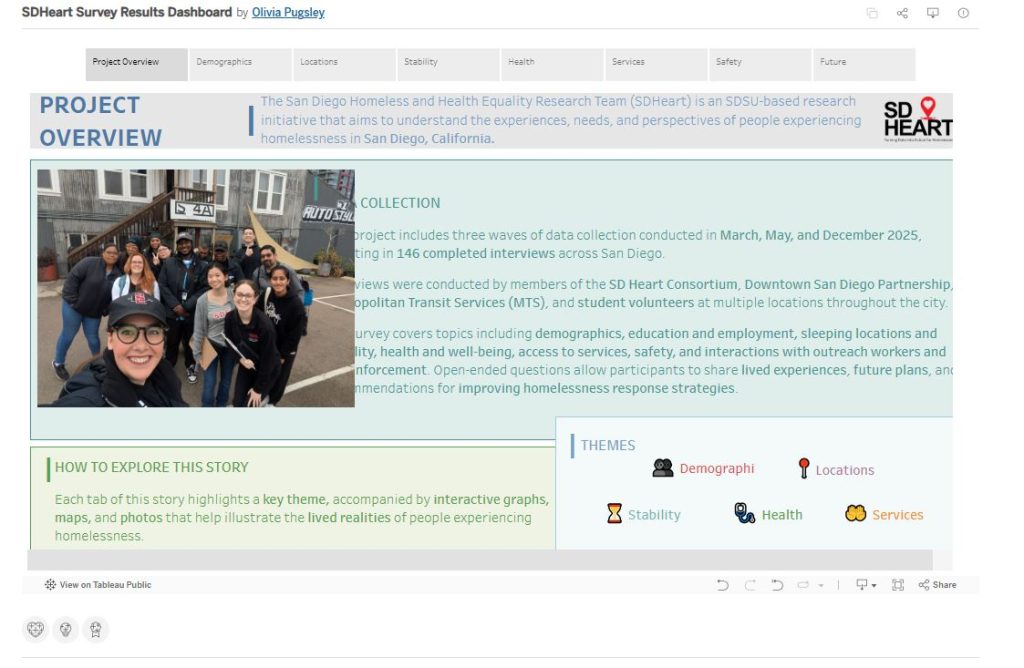Screen dimensions: 1024x668
Task: Click the fullscreen icon in bottom toolbar
Action: 897,585
